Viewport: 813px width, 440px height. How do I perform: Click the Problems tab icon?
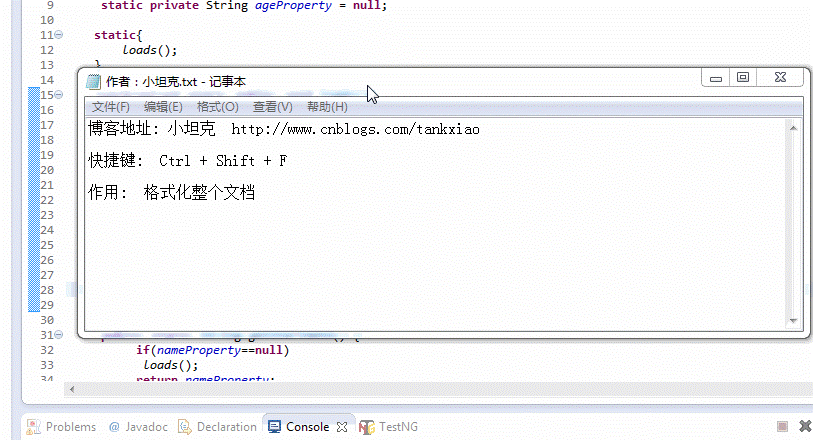[33, 427]
